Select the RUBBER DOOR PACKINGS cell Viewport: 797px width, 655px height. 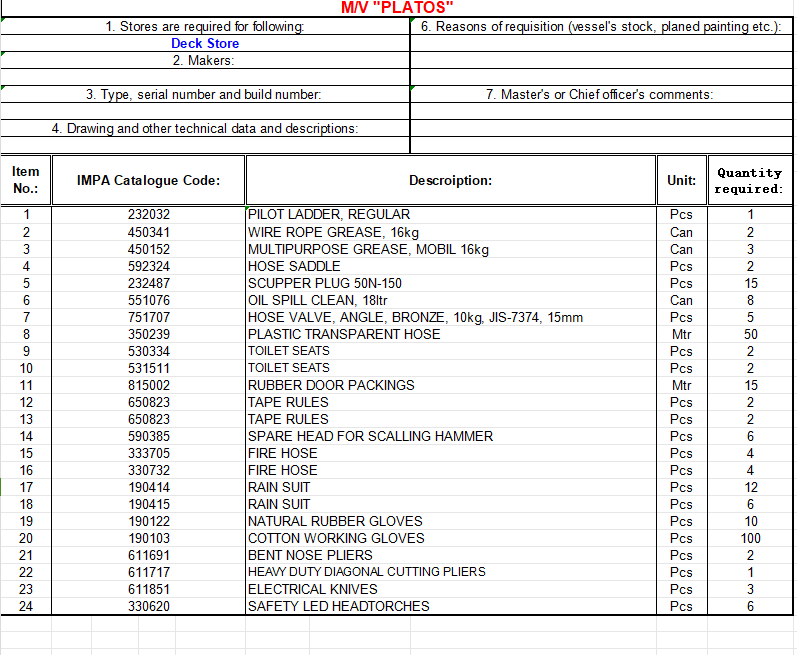pyautogui.click(x=331, y=385)
